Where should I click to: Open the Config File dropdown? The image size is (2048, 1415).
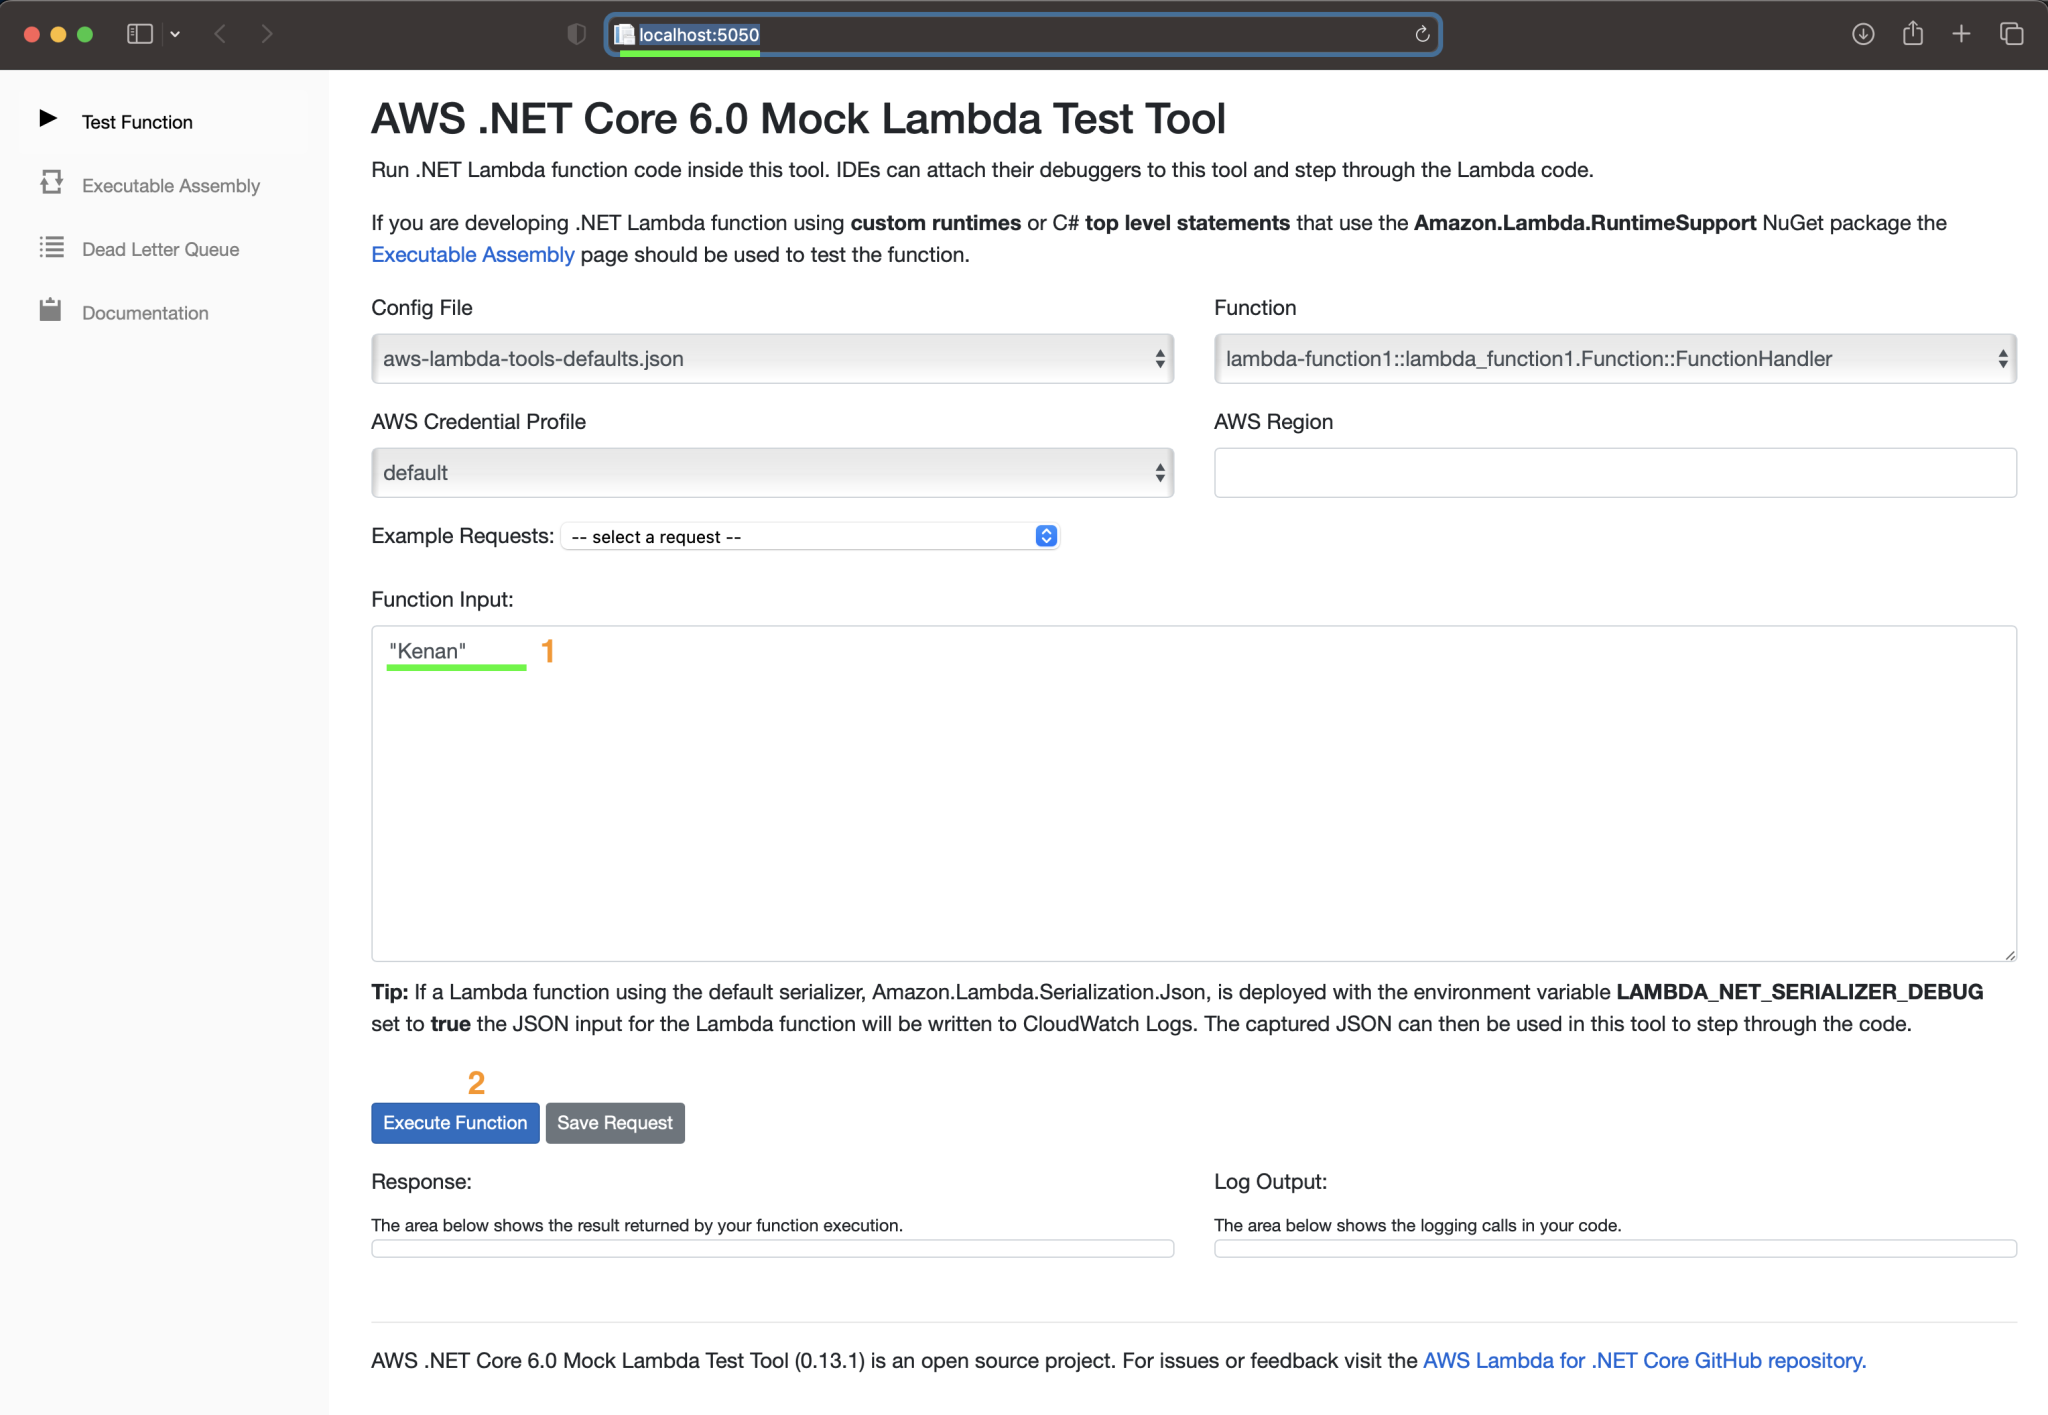pyautogui.click(x=772, y=358)
